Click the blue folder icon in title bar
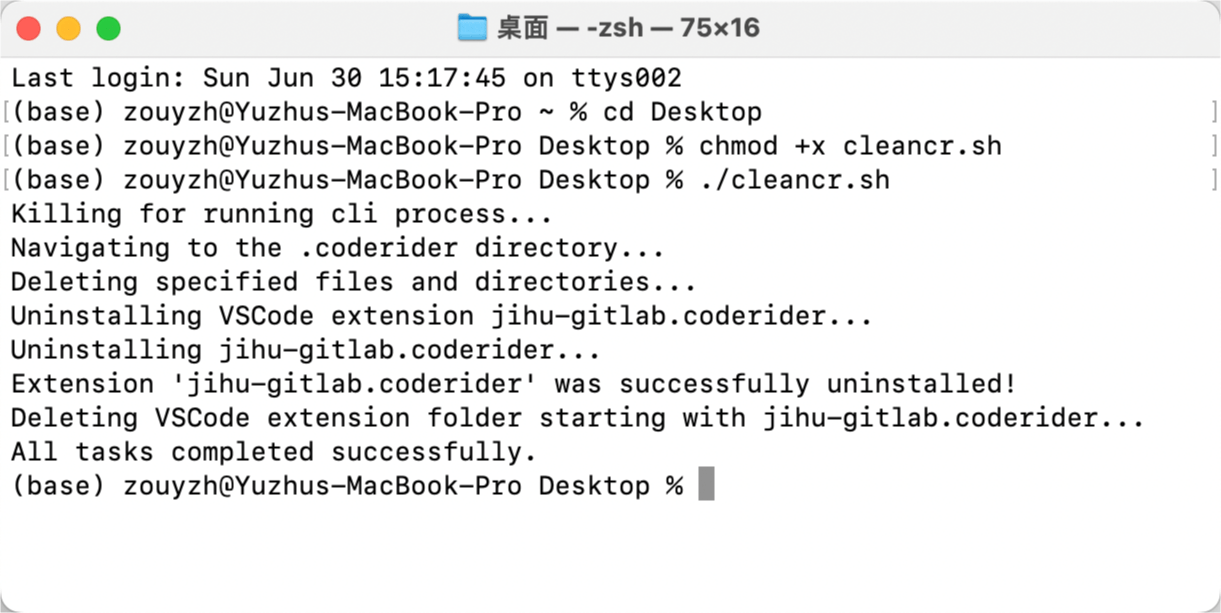Image resolution: width=1221 pixels, height=613 pixels. coord(472,28)
